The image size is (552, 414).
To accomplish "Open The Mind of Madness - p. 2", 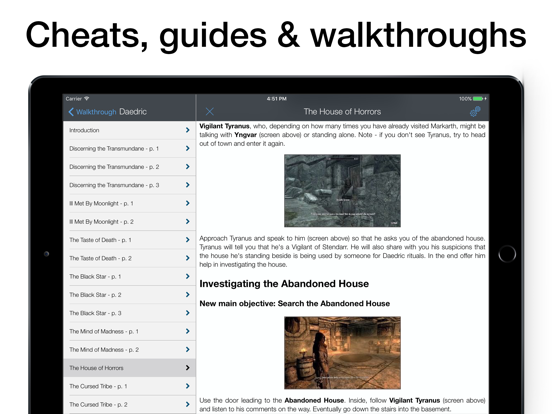I will tap(130, 350).
